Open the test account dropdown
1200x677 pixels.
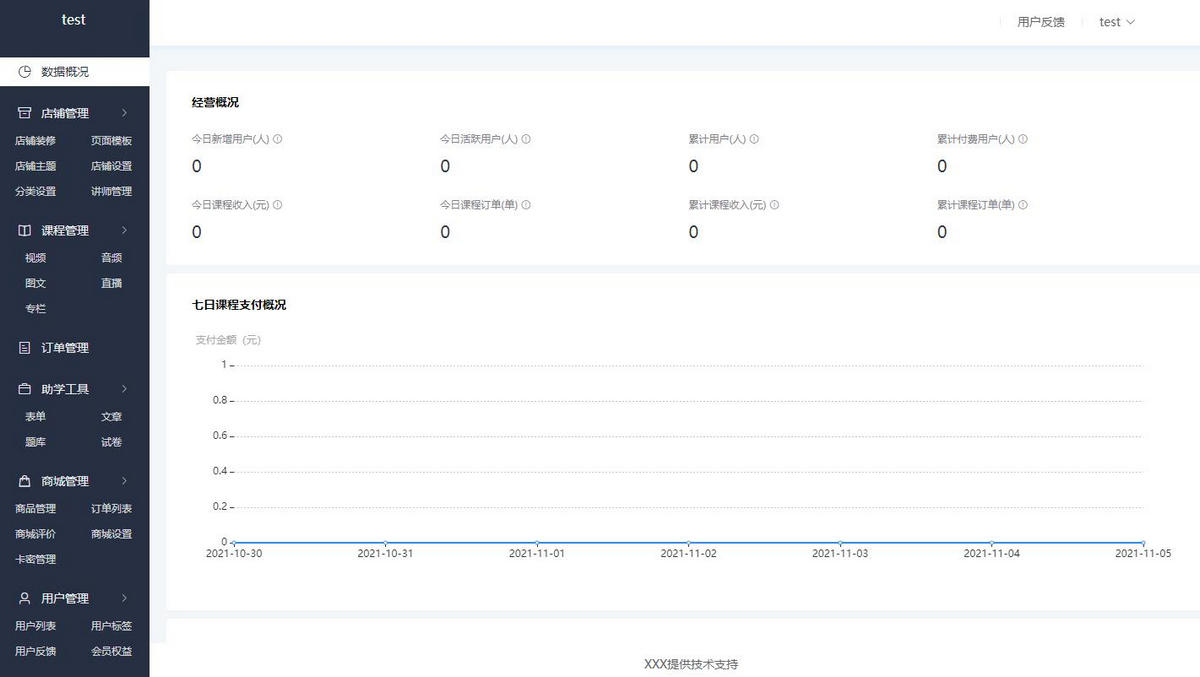pyautogui.click(x=1117, y=22)
